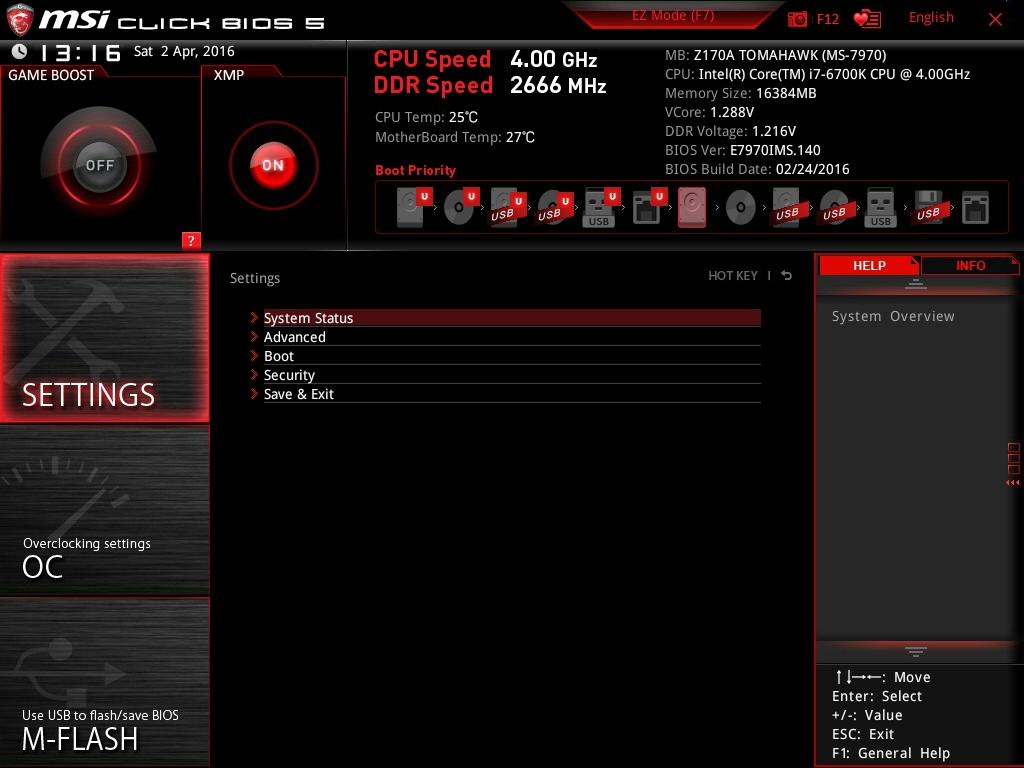Select the UEFI CD/DVD boot device icon
This screenshot has width=1024, height=768.
pyautogui.click(x=461, y=207)
